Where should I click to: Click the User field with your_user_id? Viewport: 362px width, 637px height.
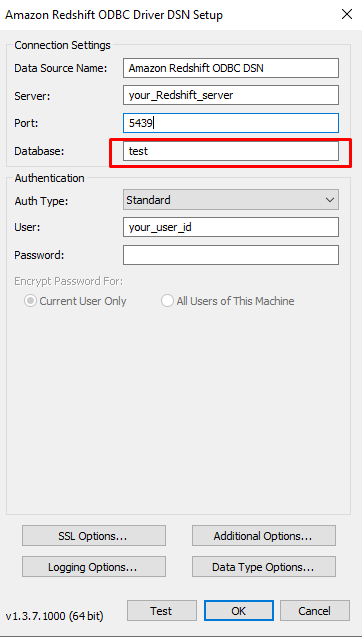[231, 227]
